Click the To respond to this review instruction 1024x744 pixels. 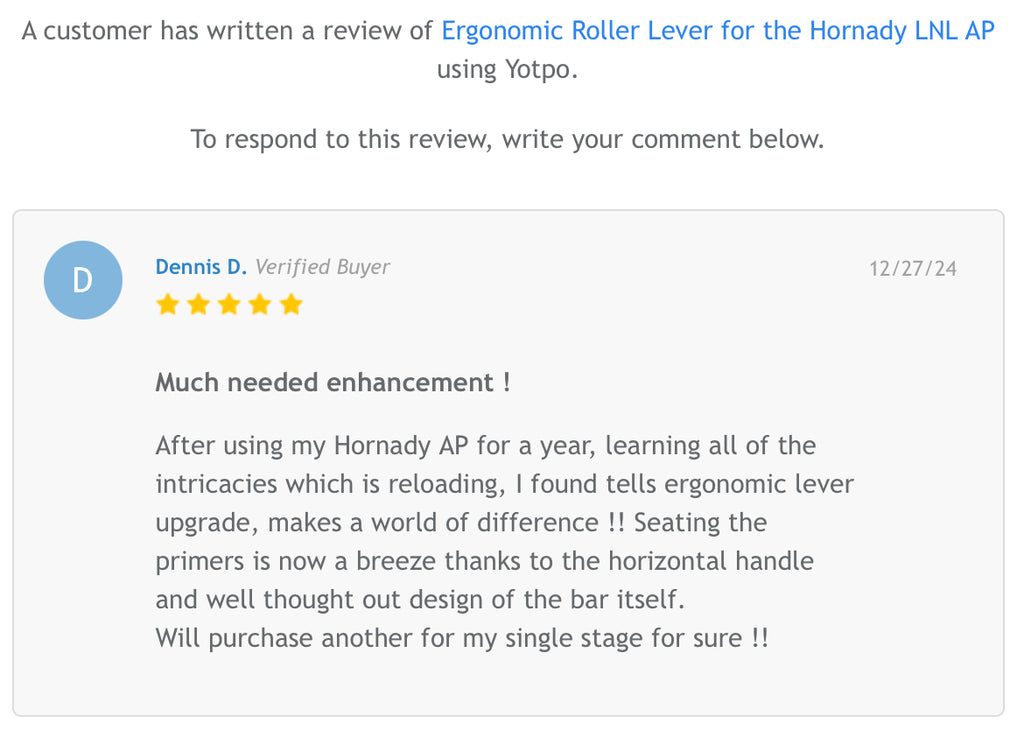click(507, 139)
